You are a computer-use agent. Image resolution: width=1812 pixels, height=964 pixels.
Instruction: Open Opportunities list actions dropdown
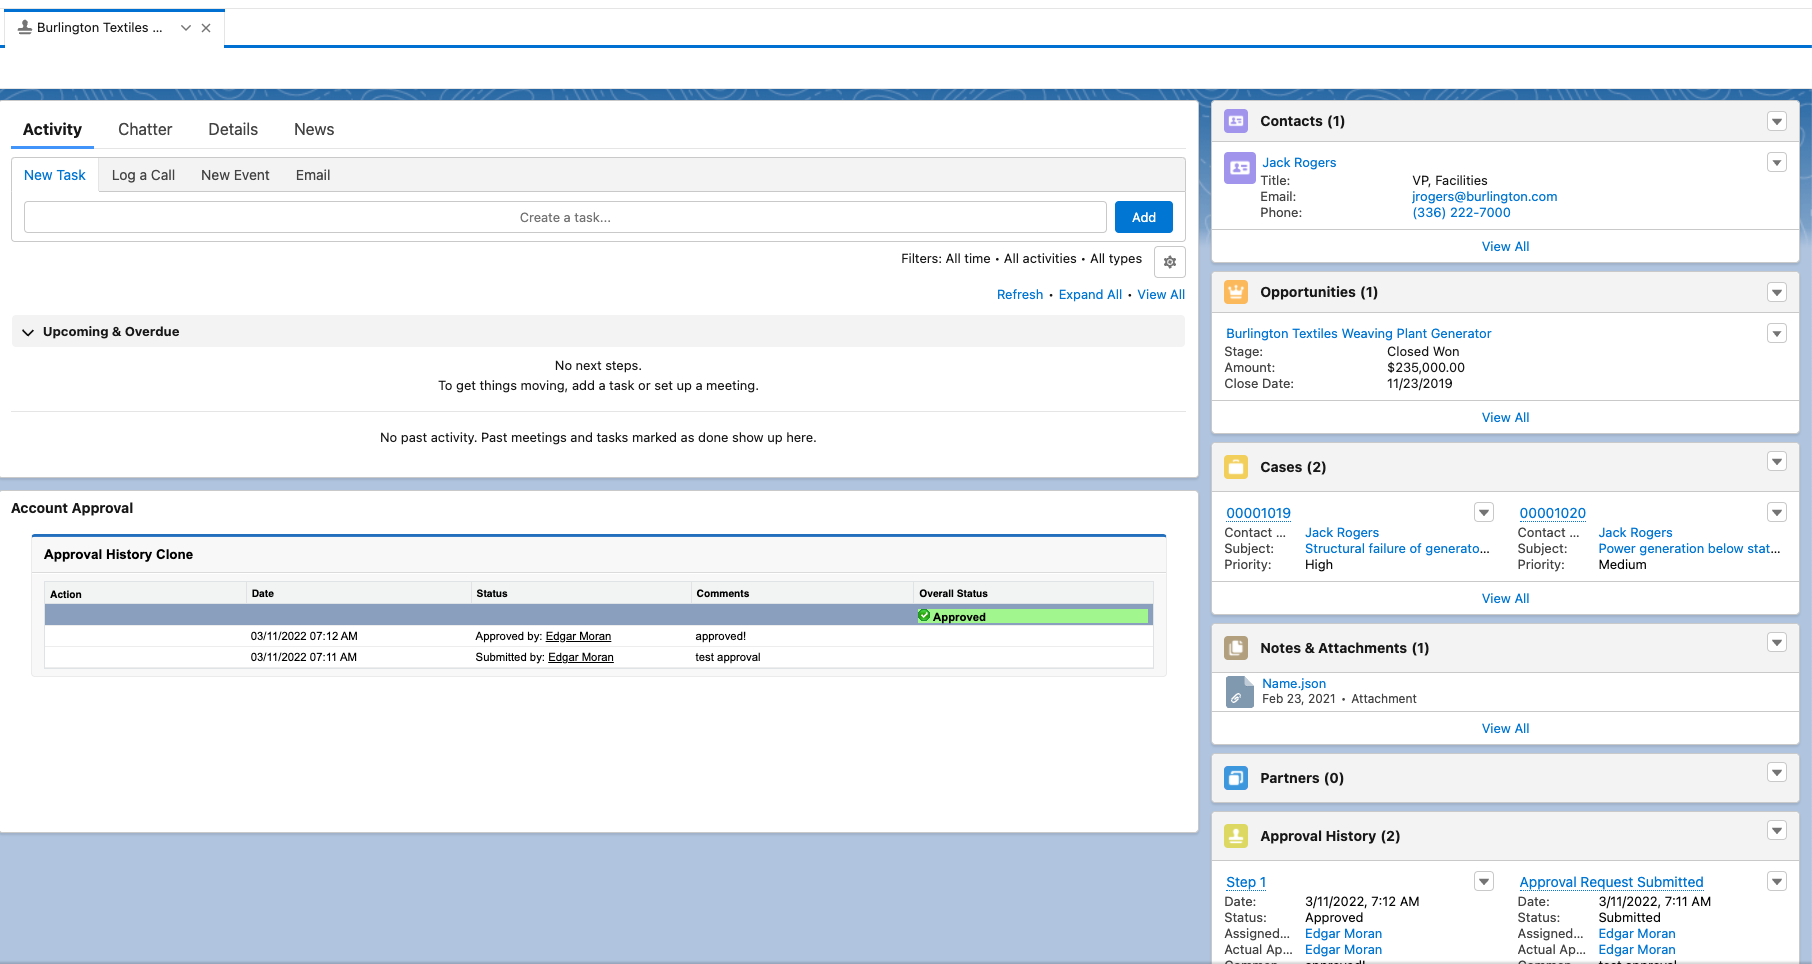pyautogui.click(x=1777, y=293)
